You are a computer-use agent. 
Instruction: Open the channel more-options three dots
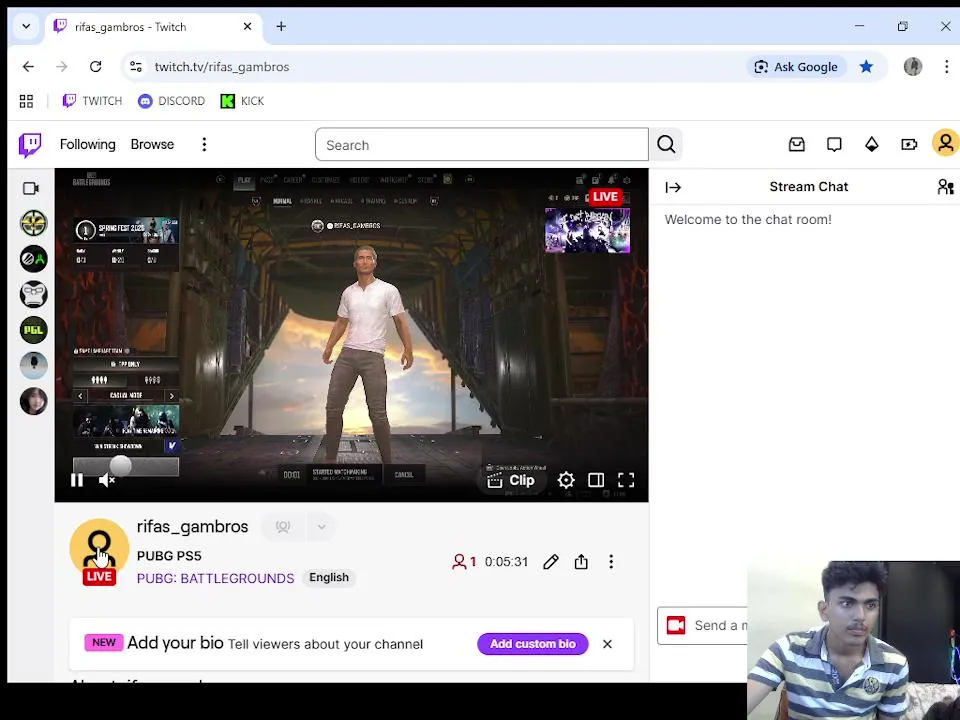pyautogui.click(x=611, y=562)
